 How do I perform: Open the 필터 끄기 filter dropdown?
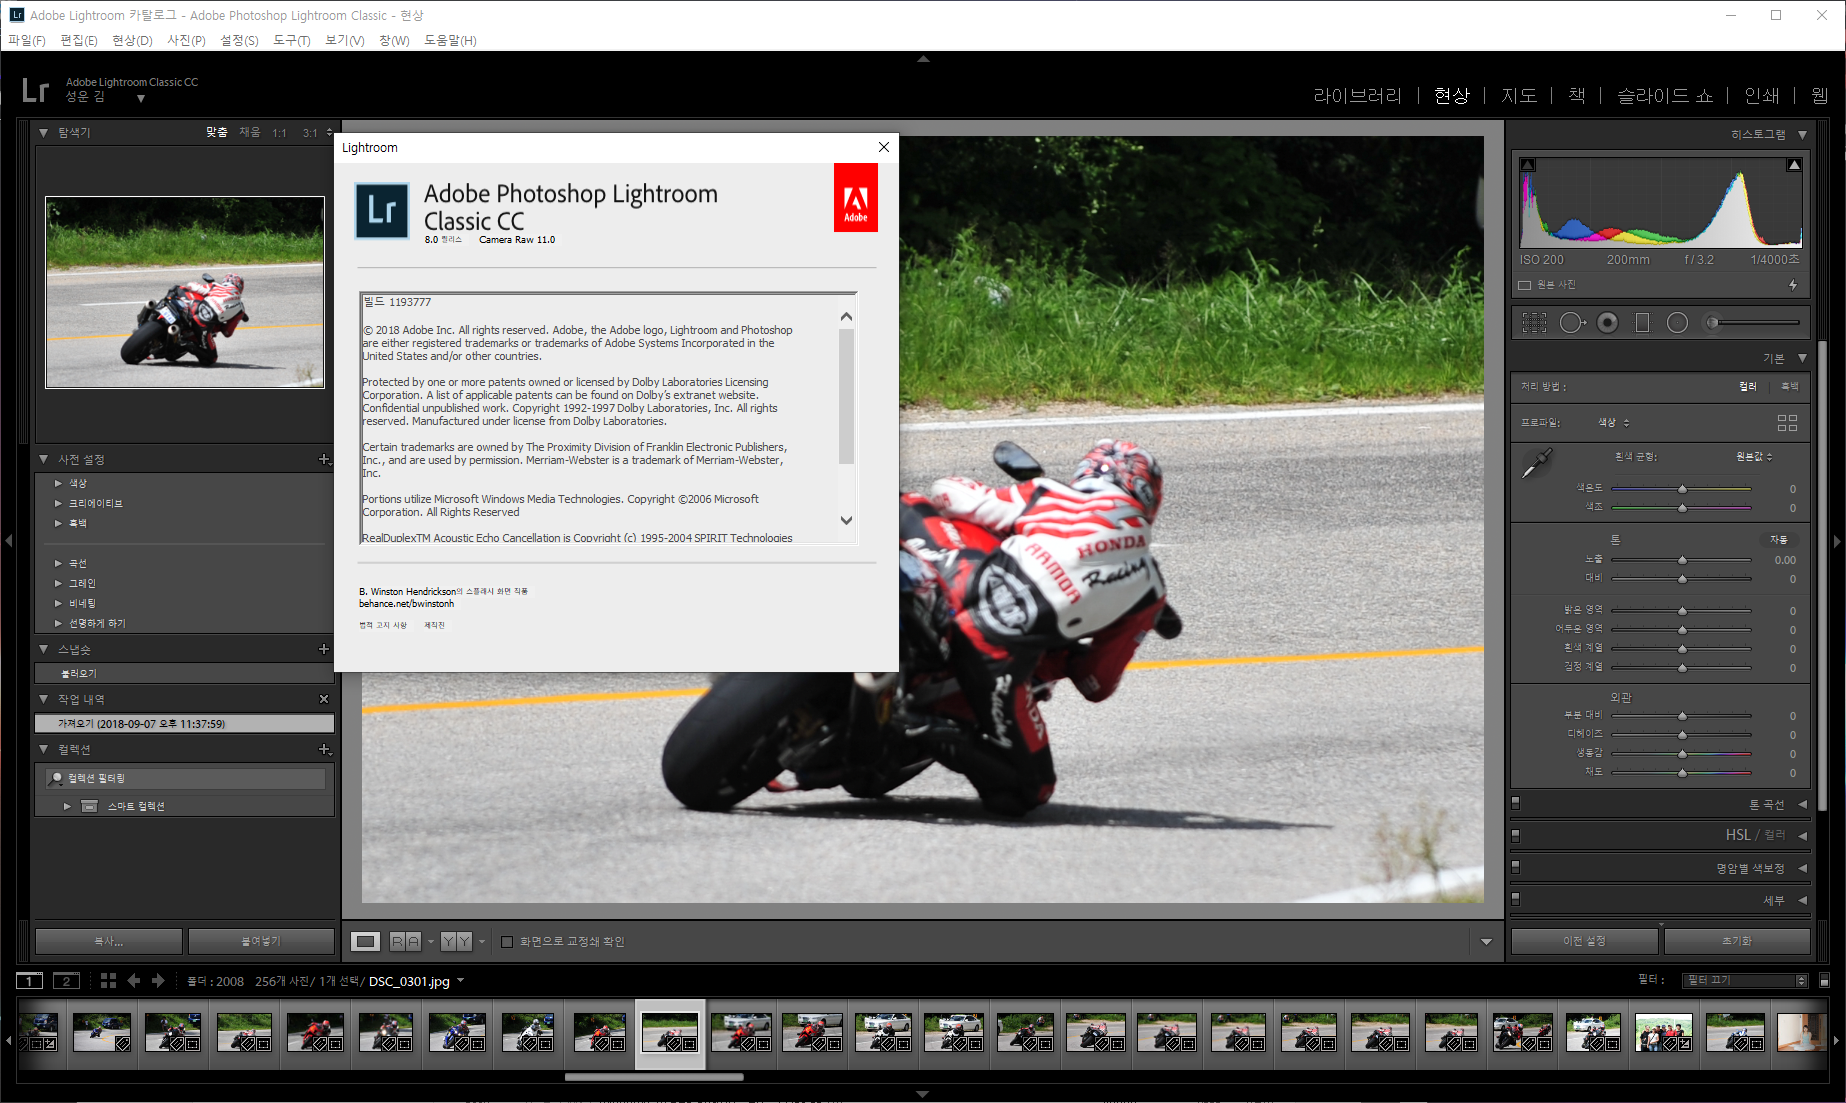point(1745,981)
